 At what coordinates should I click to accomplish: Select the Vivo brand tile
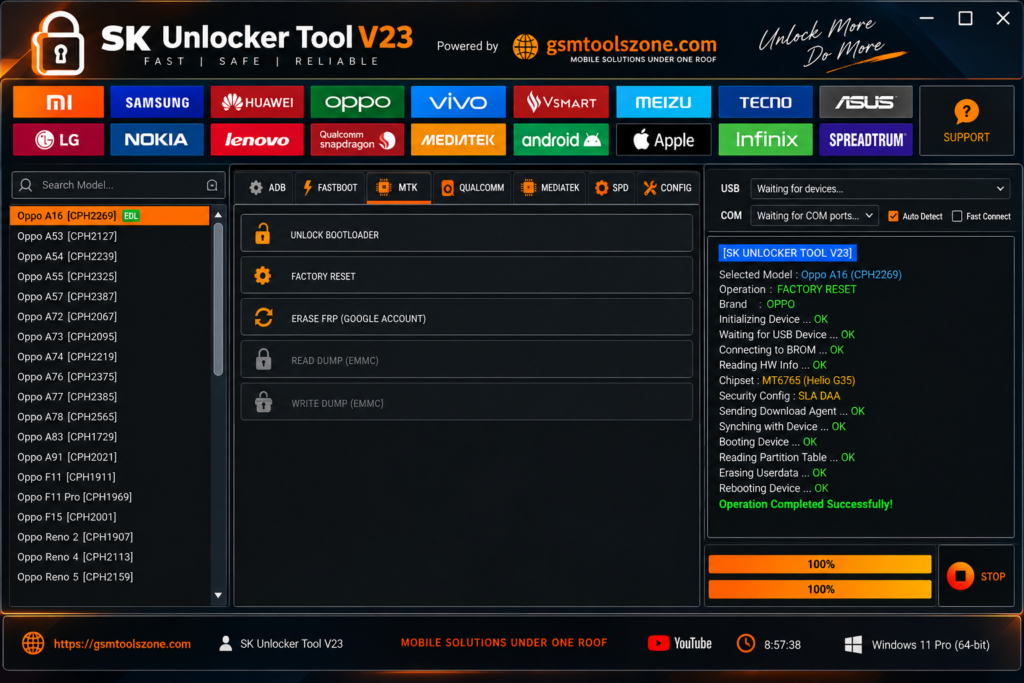pos(458,102)
